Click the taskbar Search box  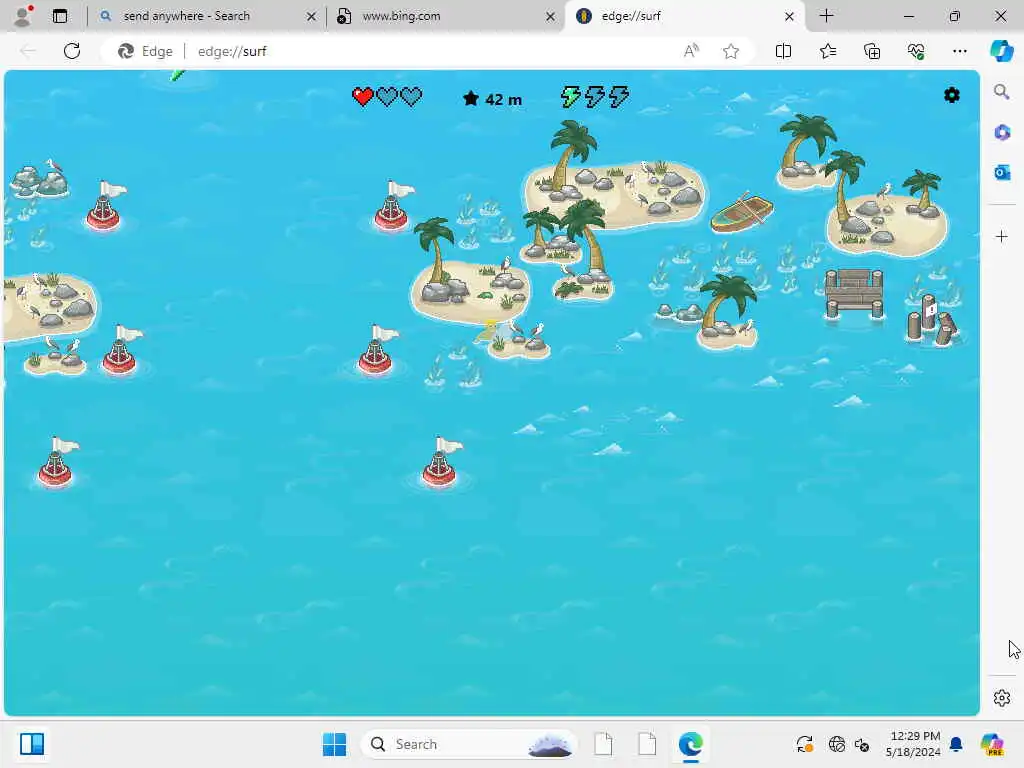pos(469,744)
